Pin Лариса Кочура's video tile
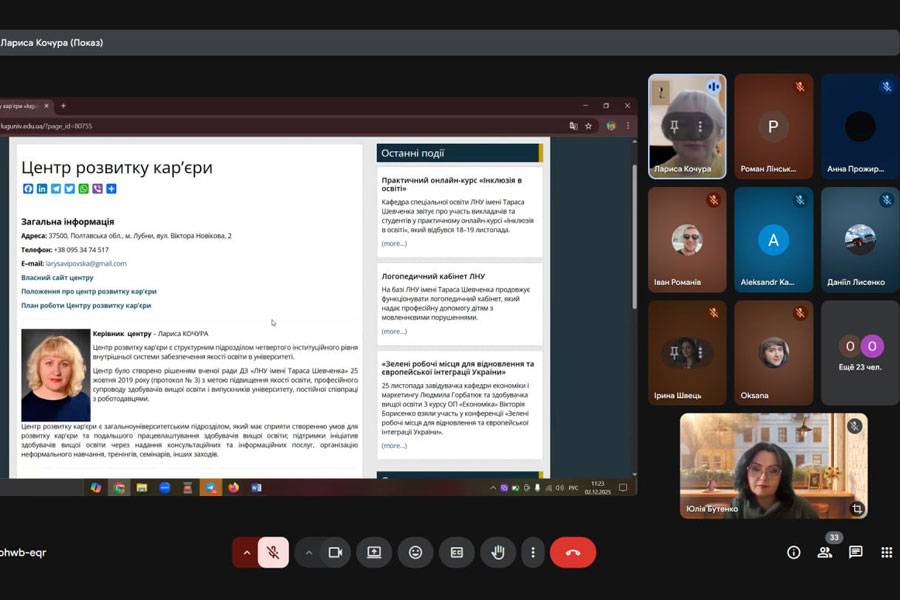Image resolution: width=900 pixels, height=600 pixels. pos(674,126)
